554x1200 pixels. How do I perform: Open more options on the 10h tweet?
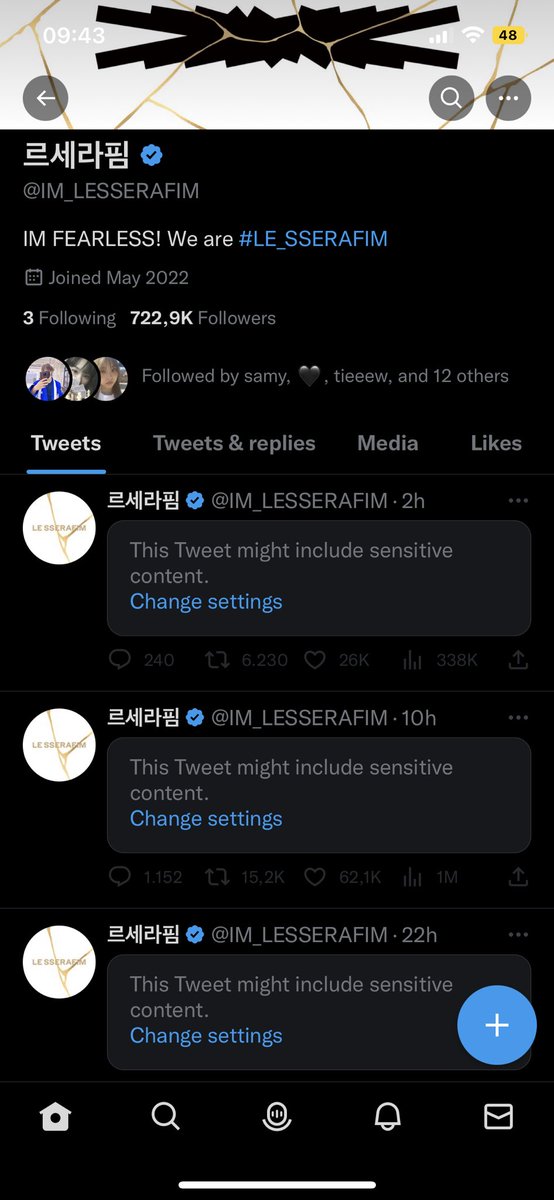pyautogui.click(x=518, y=717)
